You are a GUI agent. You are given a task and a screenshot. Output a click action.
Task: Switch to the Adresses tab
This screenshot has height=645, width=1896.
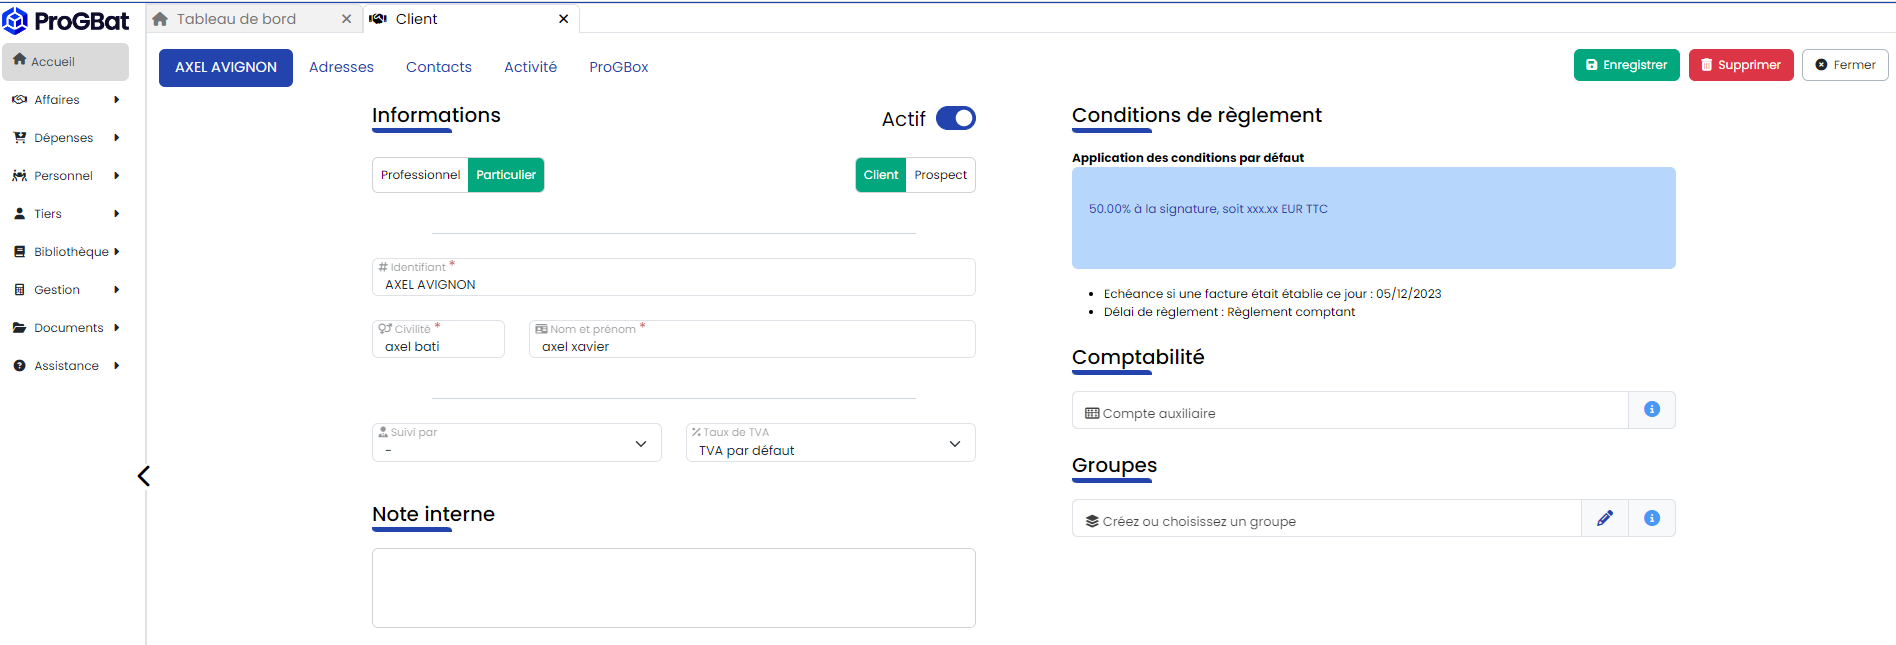(341, 67)
